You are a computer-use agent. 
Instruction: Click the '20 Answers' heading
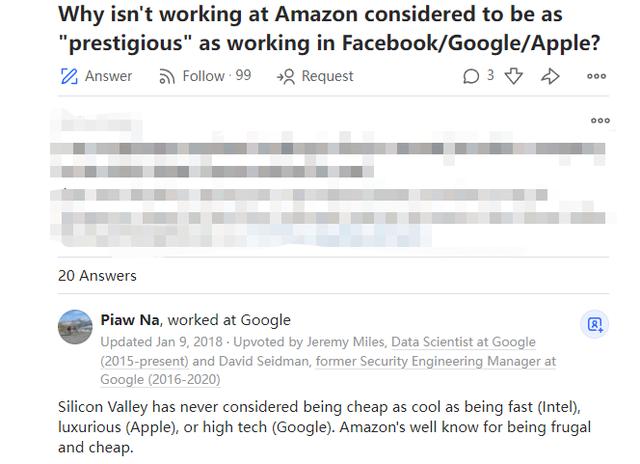tap(97, 275)
